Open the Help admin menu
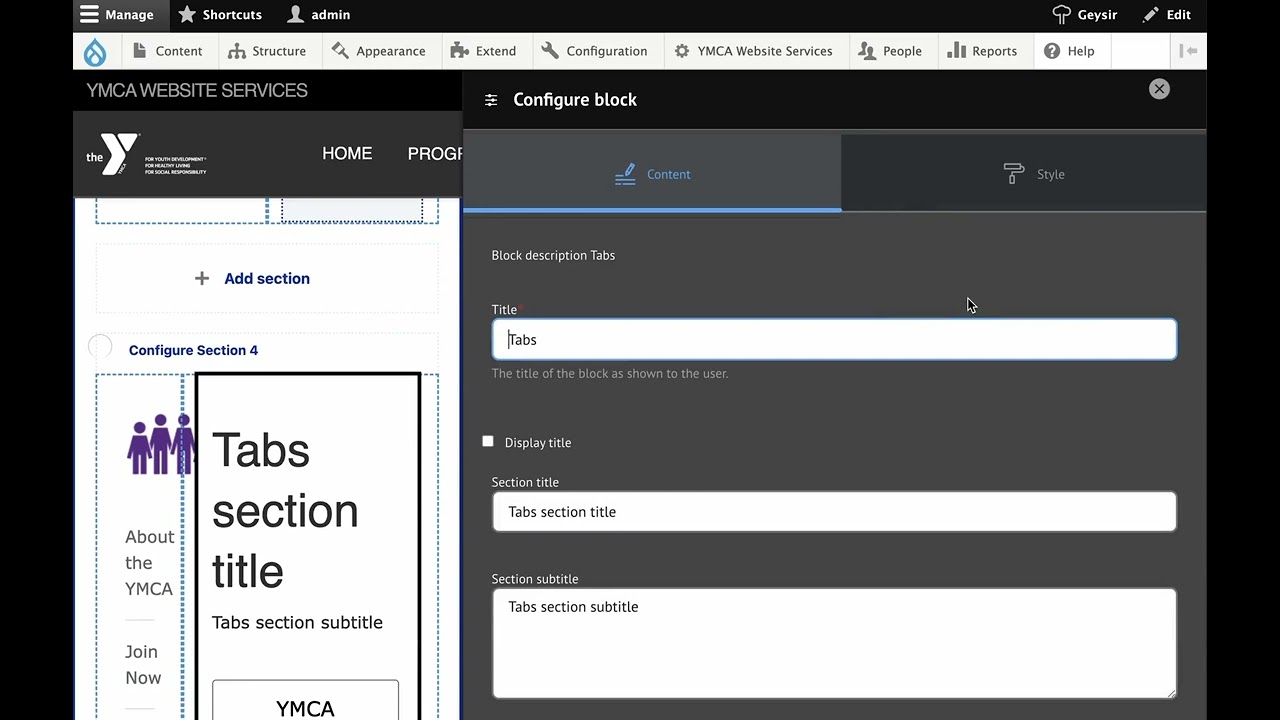This screenshot has width=1280, height=720. (x=1069, y=51)
